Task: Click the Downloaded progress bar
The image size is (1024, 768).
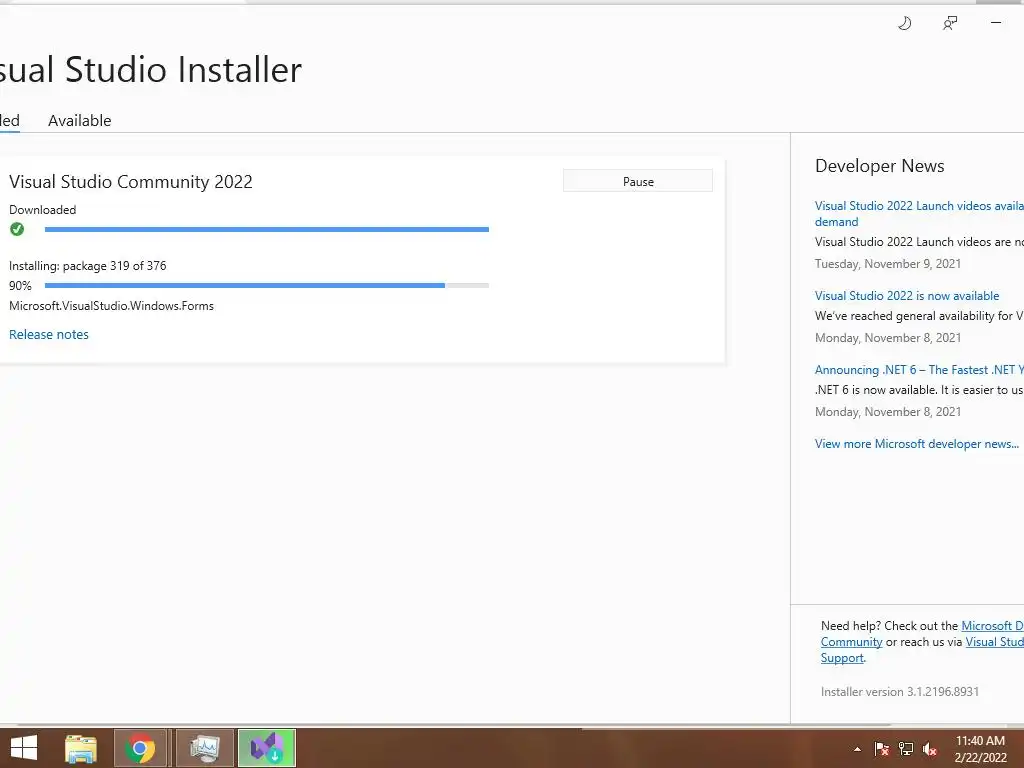Action: [266, 229]
